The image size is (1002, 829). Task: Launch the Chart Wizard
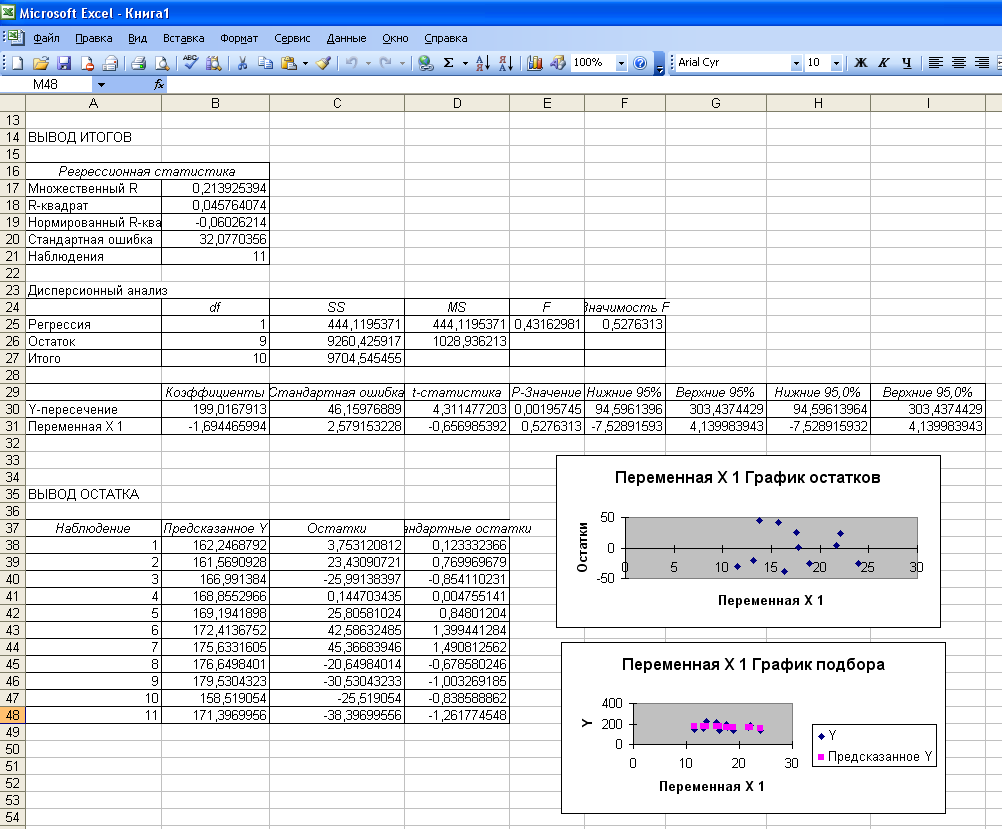(535, 63)
